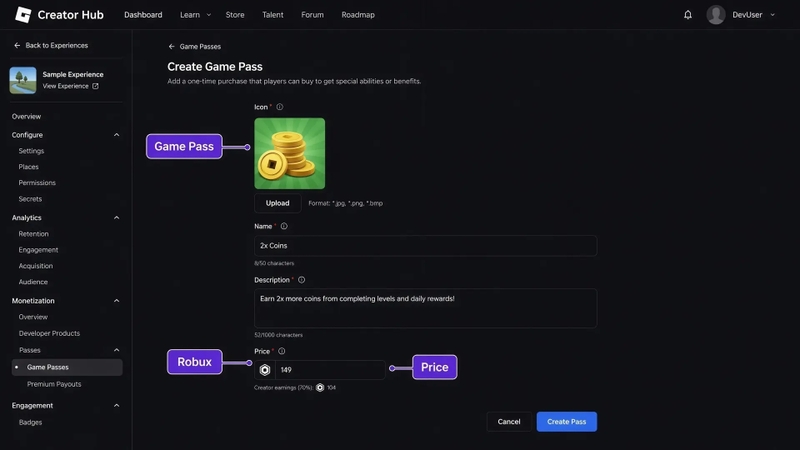Collapse the Configure section
Image resolution: width=800 pixels, height=450 pixels.
pyautogui.click(x=116, y=135)
